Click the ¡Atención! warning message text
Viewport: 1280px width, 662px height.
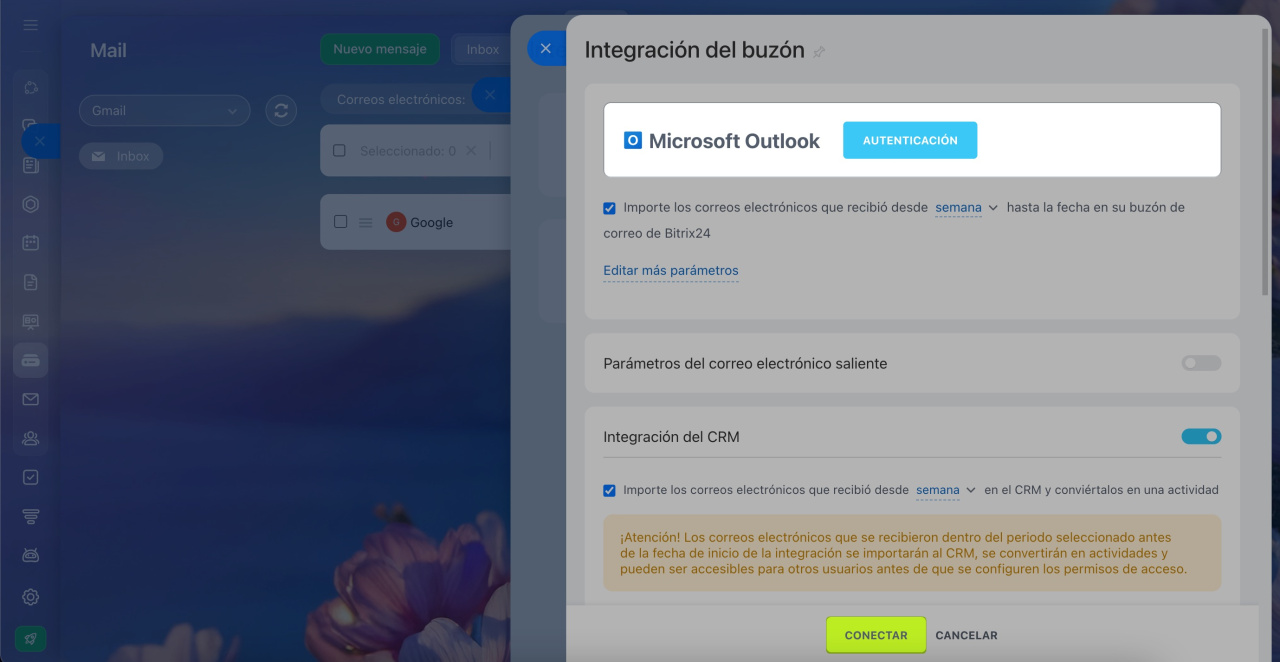tap(903, 553)
